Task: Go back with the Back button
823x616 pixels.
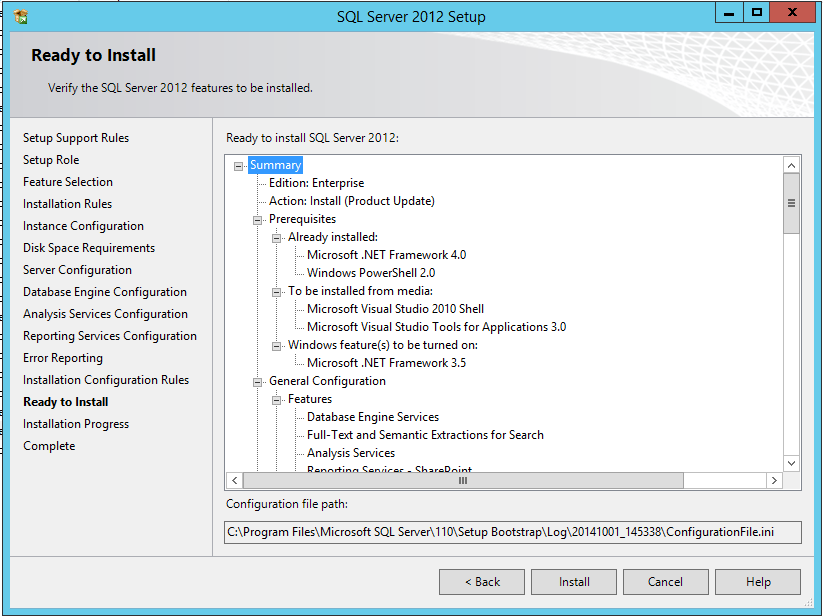Action: tap(482, 582)
